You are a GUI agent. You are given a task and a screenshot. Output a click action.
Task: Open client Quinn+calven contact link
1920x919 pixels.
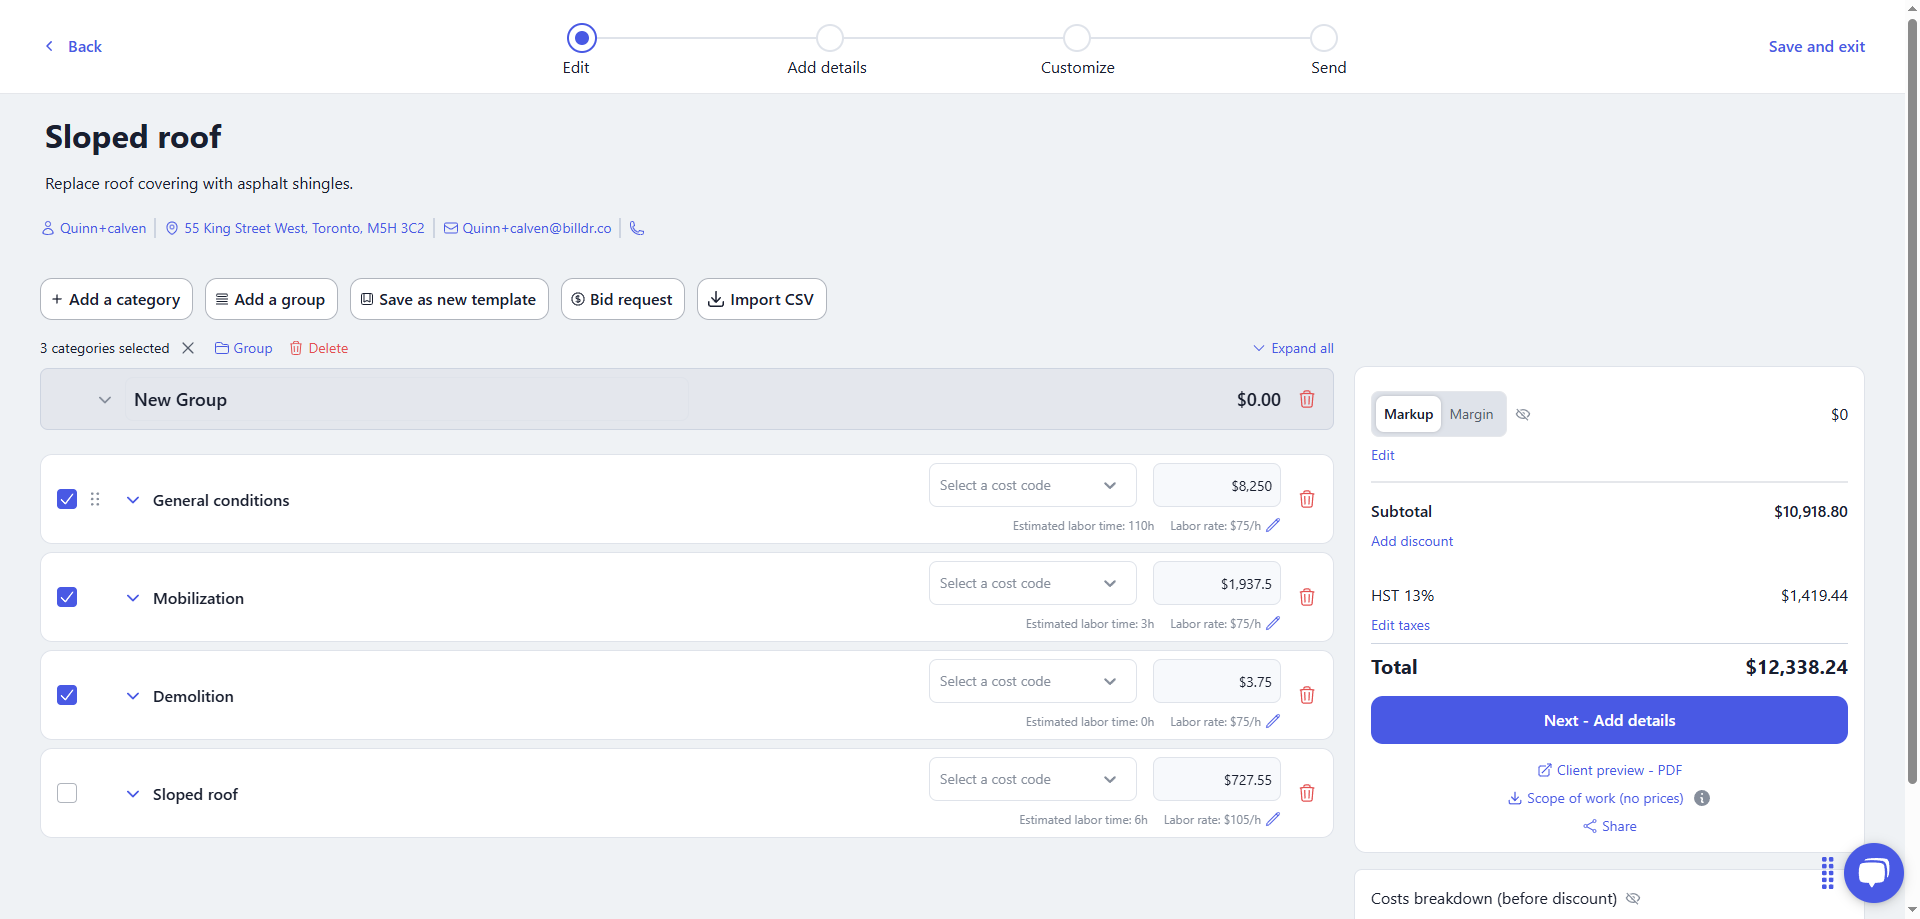(94, 228)
